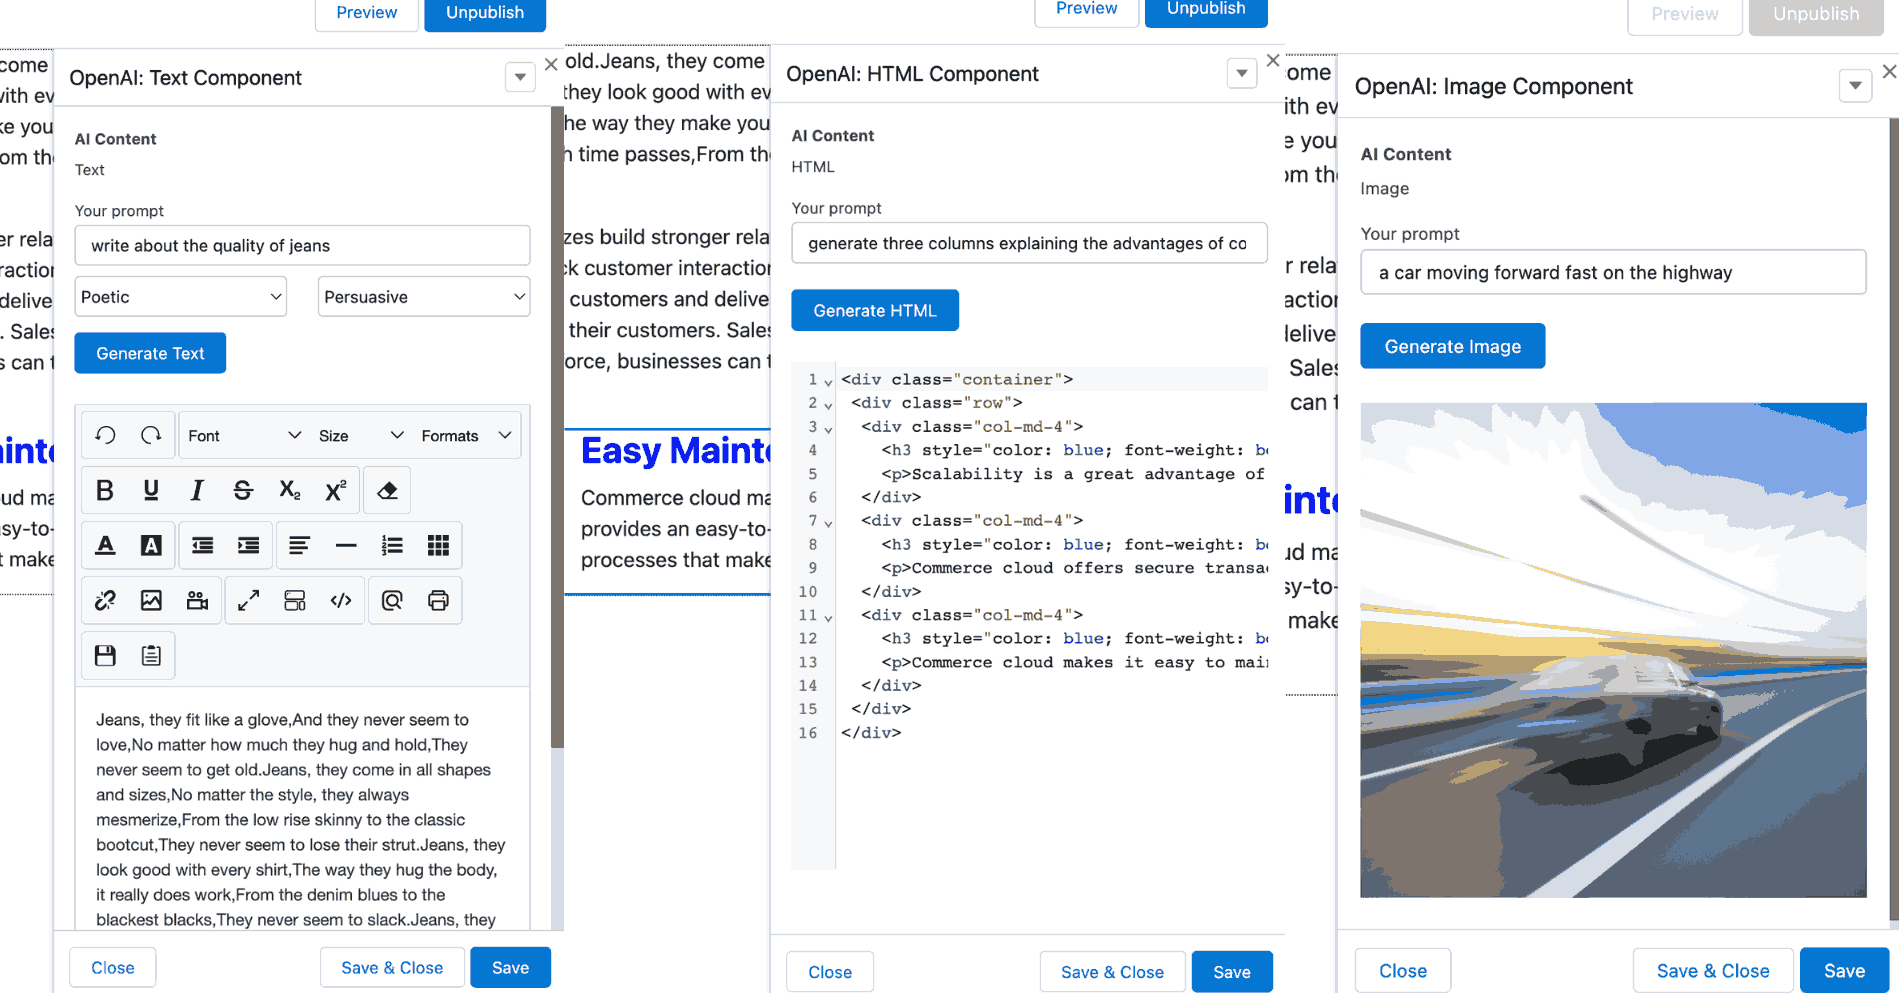Toggle bold formatting

[x=105, y=490]
